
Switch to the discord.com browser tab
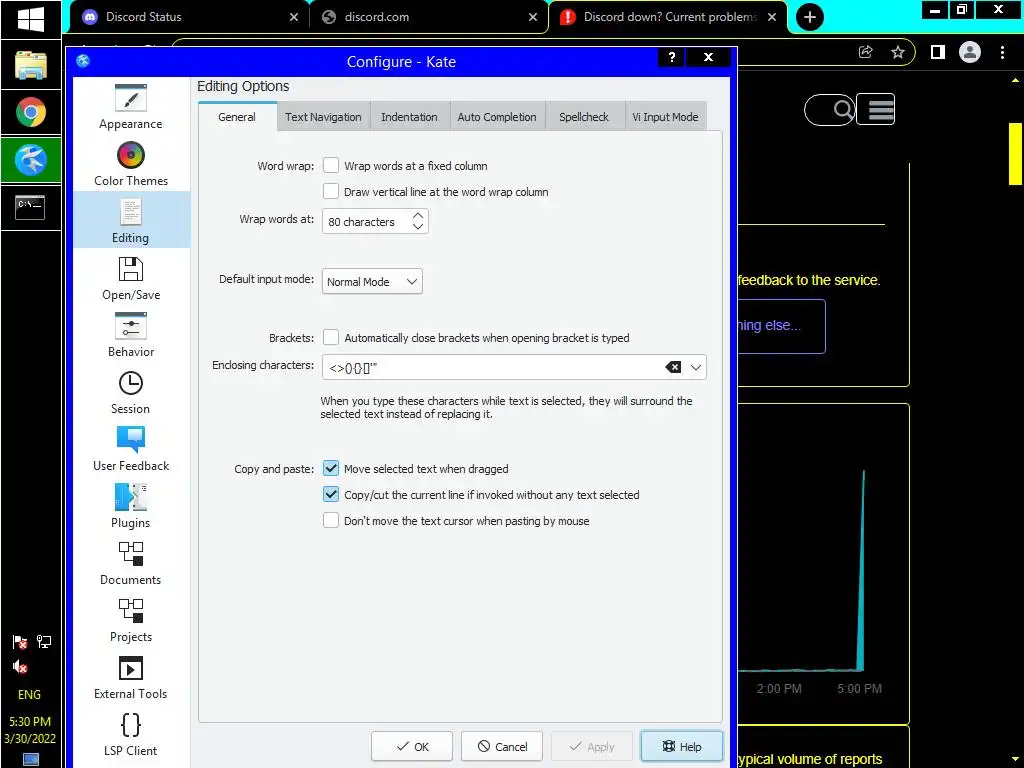pyautogui.click(x=428, y=17)
